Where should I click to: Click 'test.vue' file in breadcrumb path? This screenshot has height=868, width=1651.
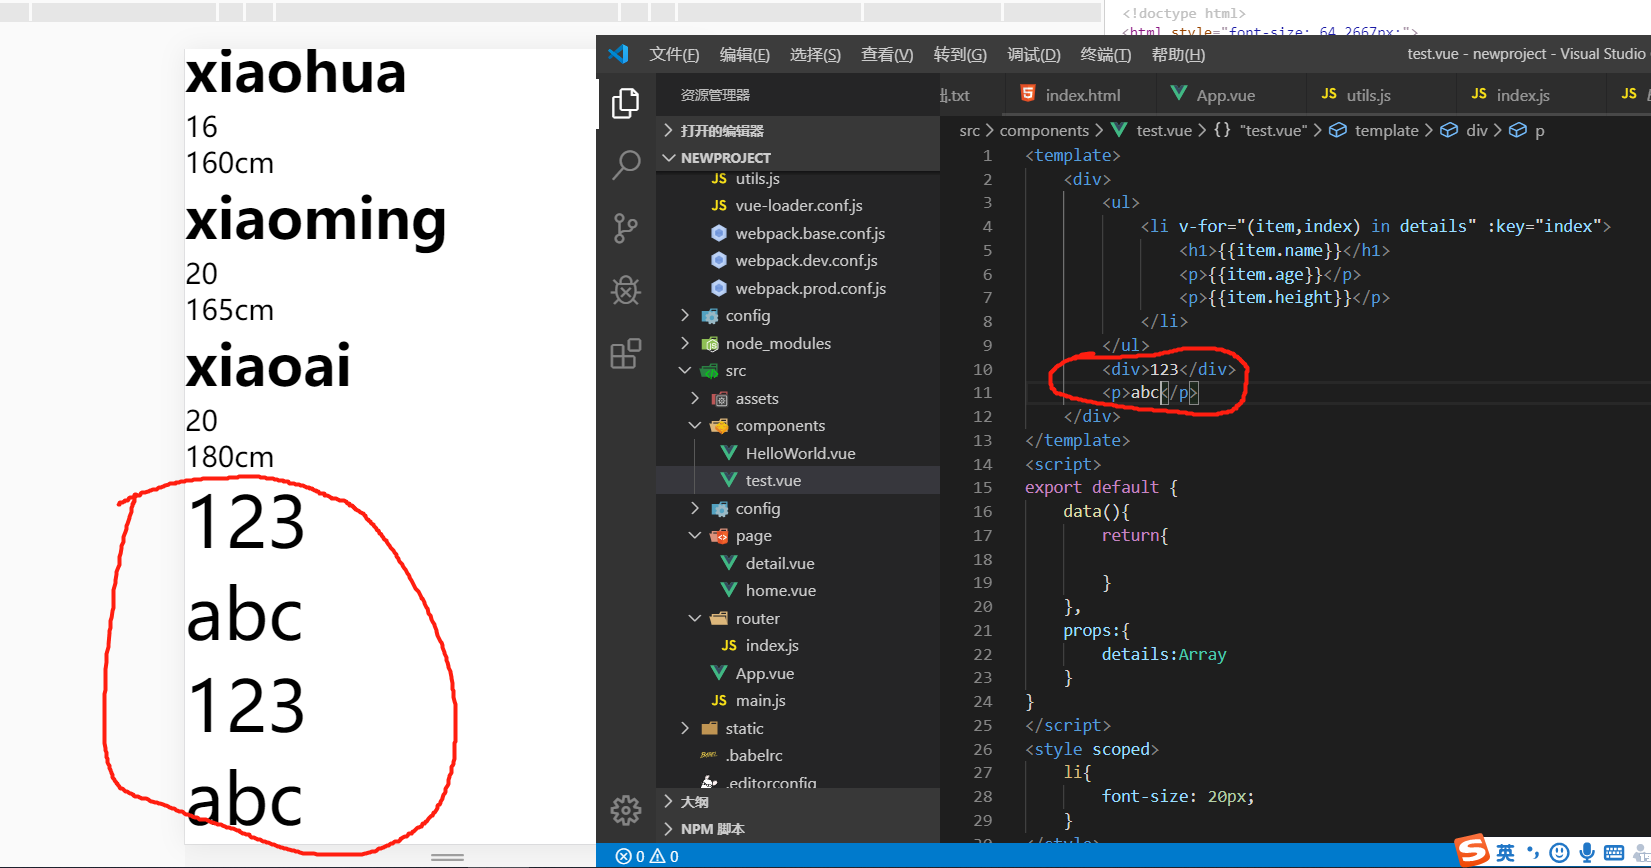[x=1164, y=131]
